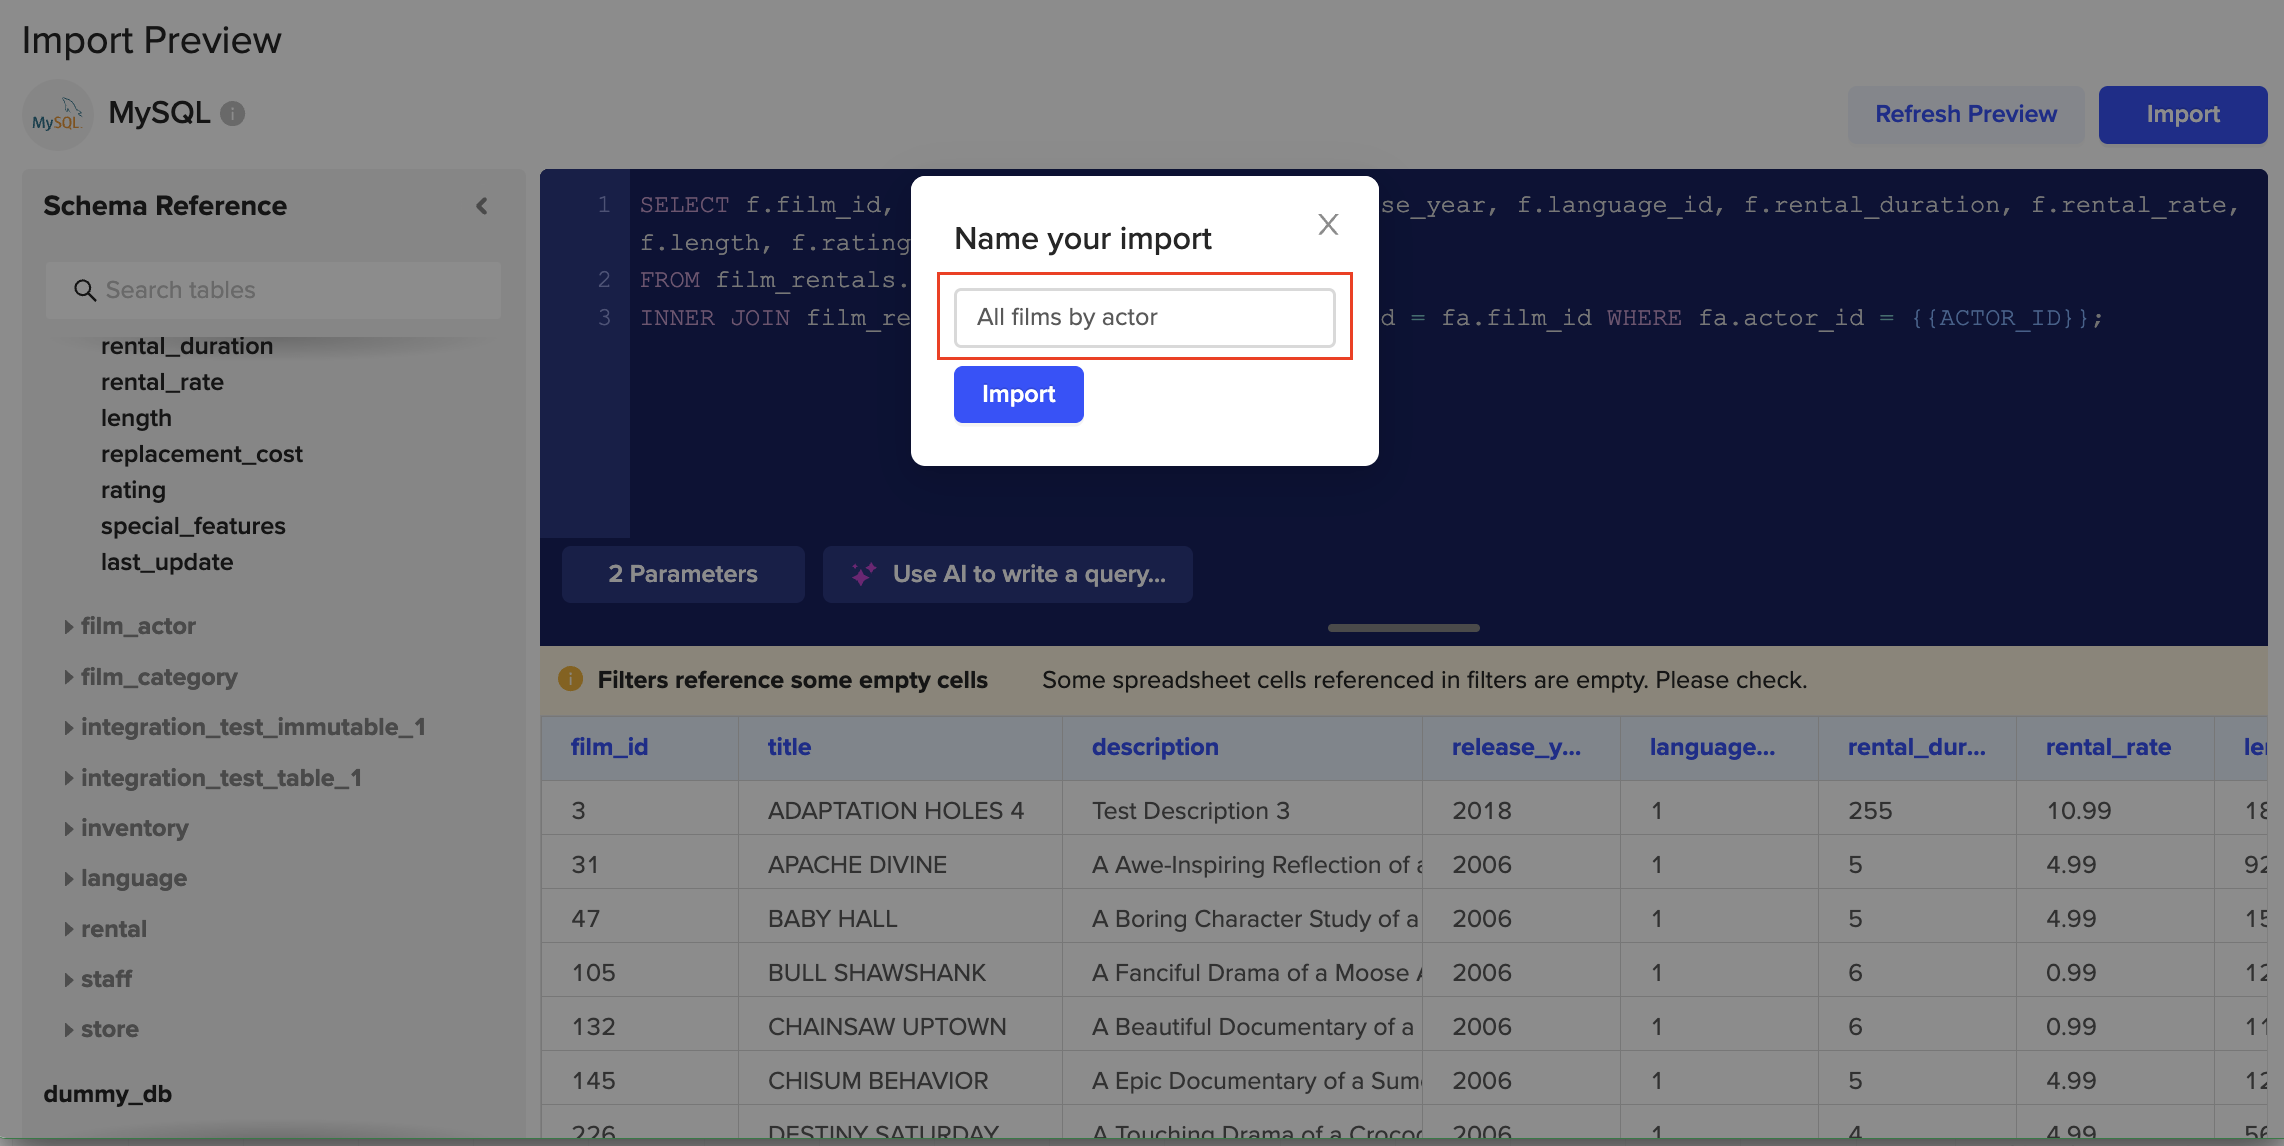Expand the store table arrow
Screen dimensions: 2284x1146
pyautogui.click(x=69, y=1029)
